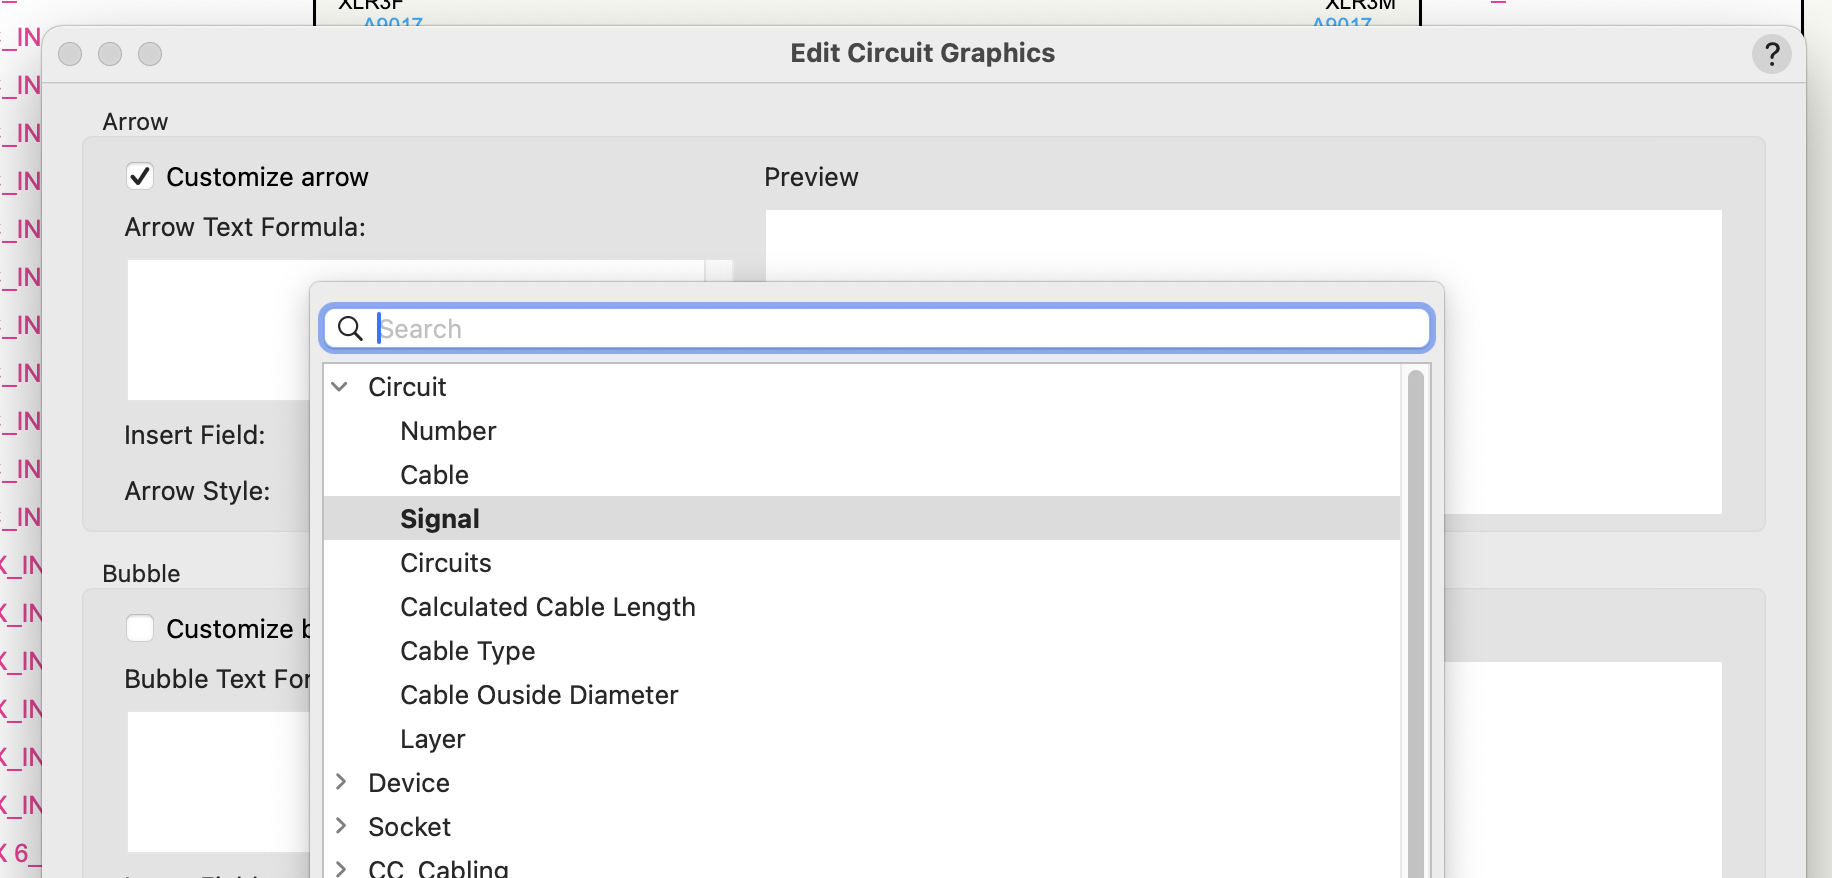This screenshot has width=1832, height=878.
Task: Enable the Customize bubble checkbox
Action: (140, 628)
